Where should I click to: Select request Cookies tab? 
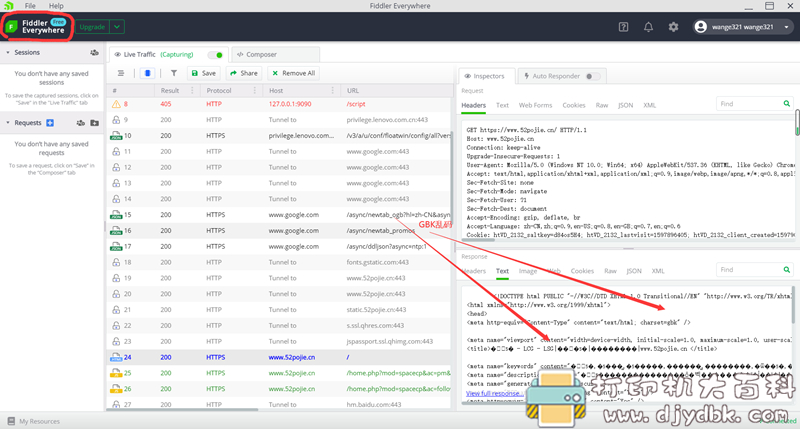[573, 105]
